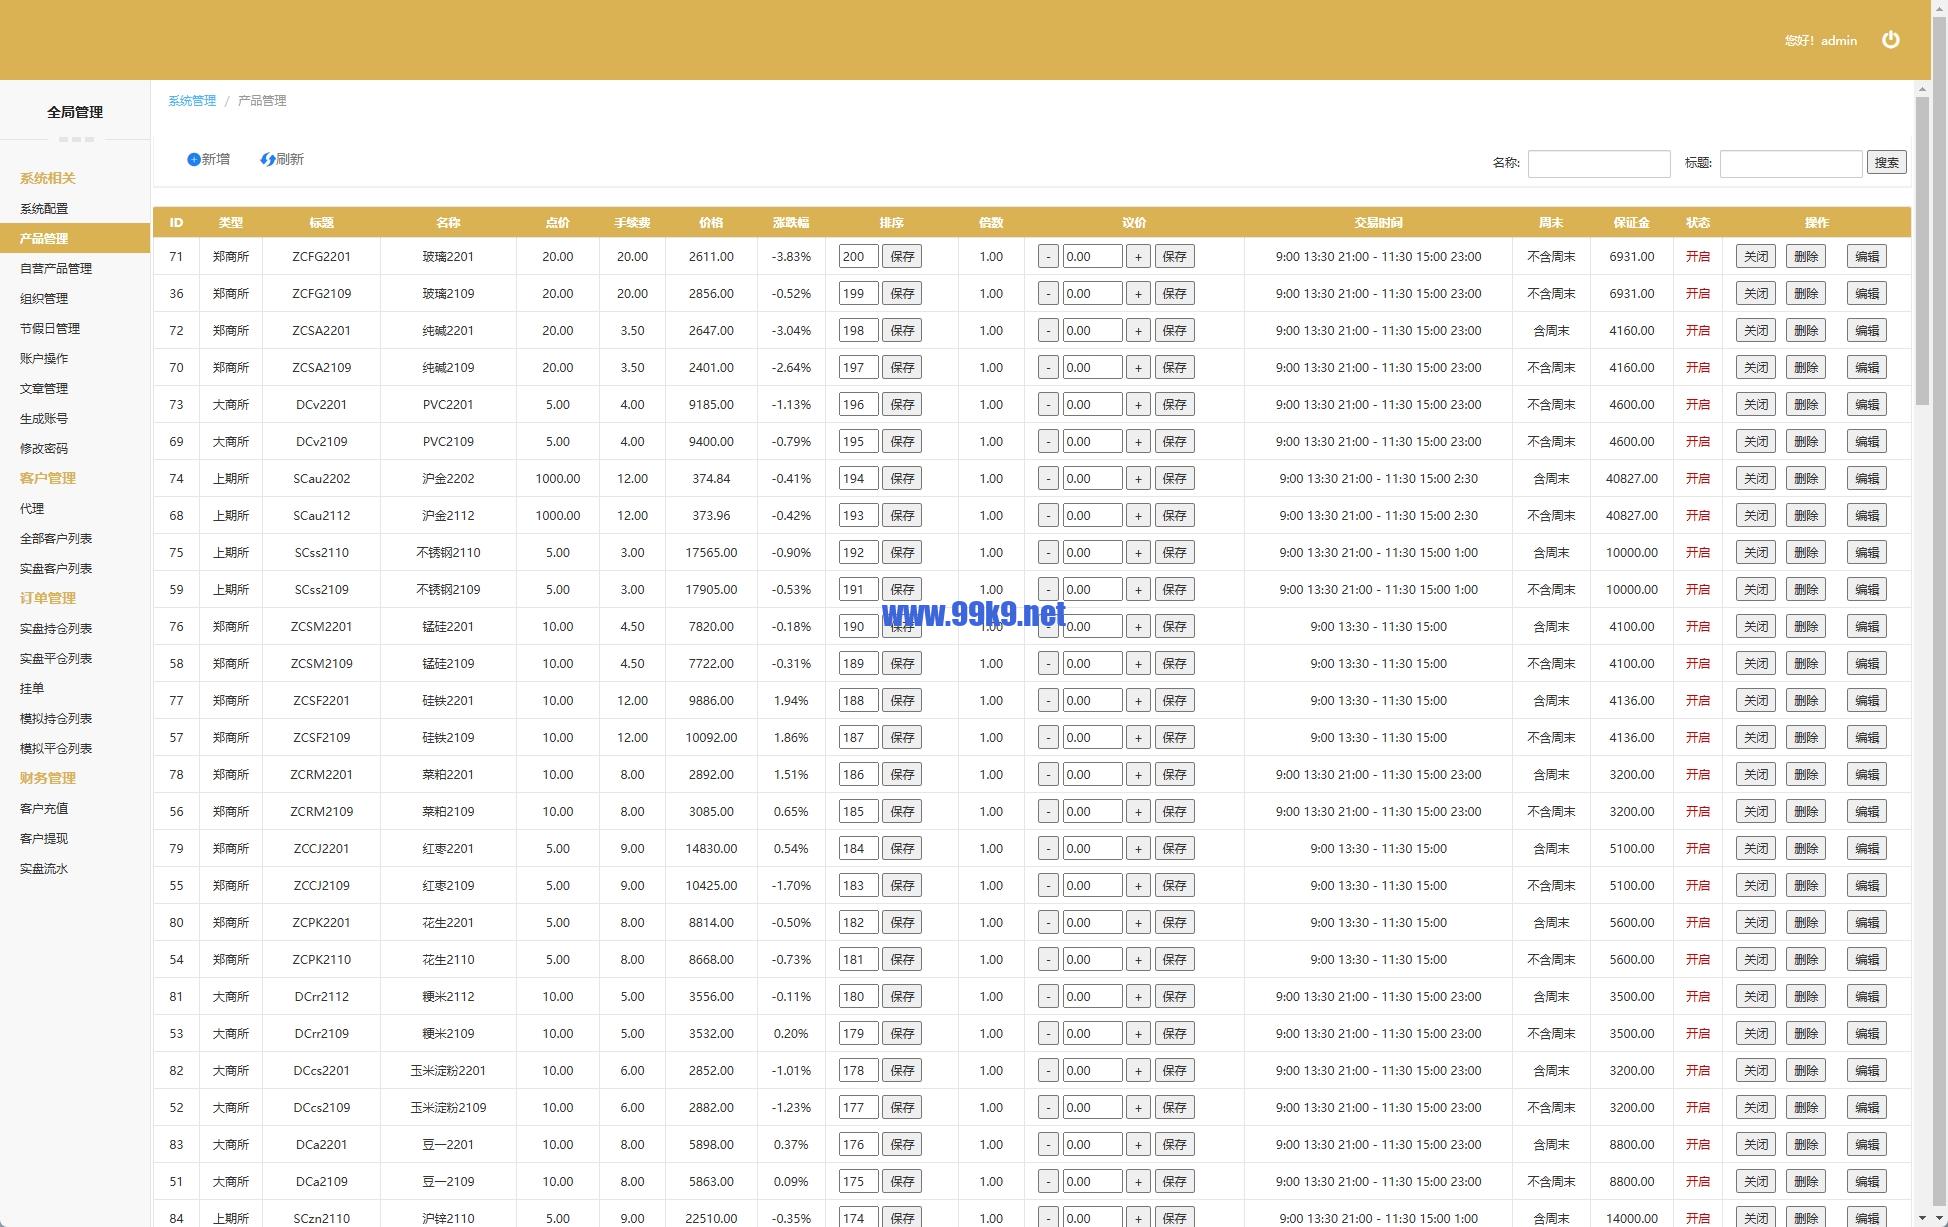Open 实盘流水 sidebar item
1948x1227 pixels.
(x=44, y=868)
